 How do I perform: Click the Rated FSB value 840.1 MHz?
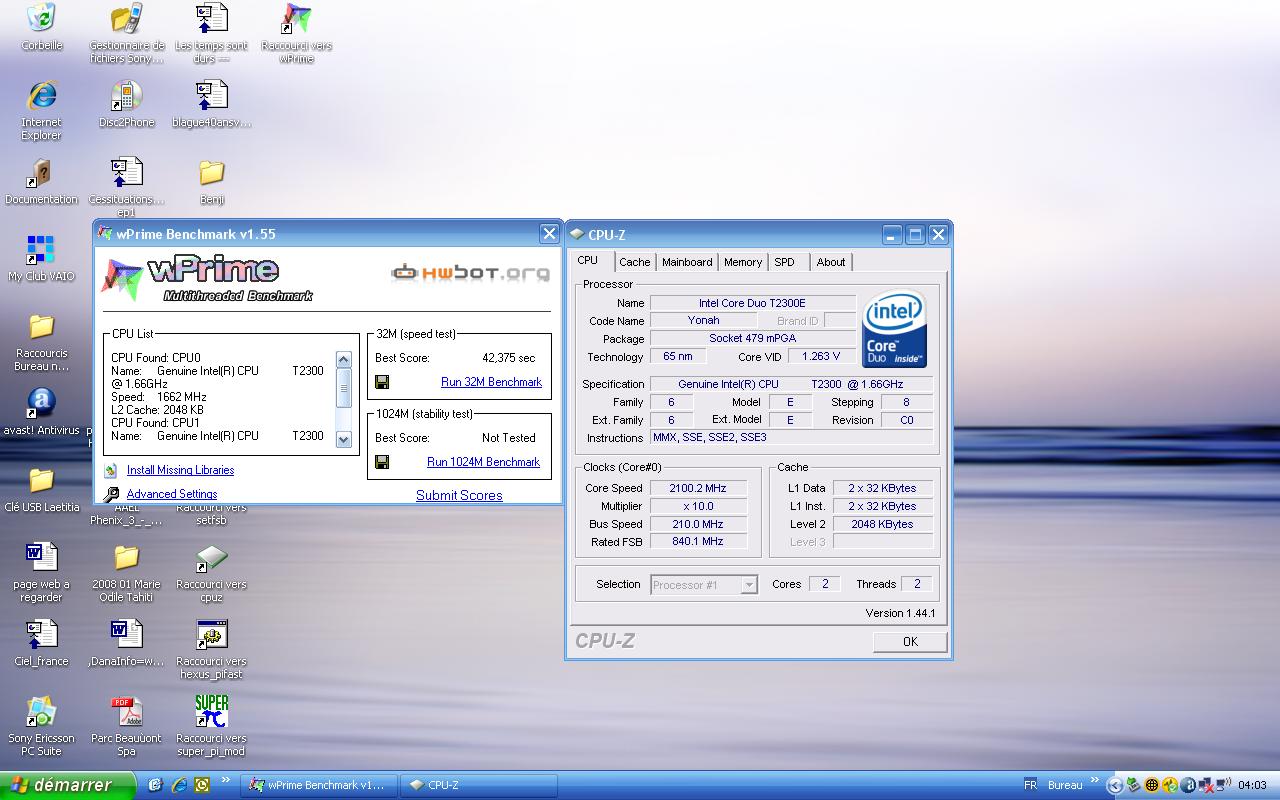click(698, 542)
